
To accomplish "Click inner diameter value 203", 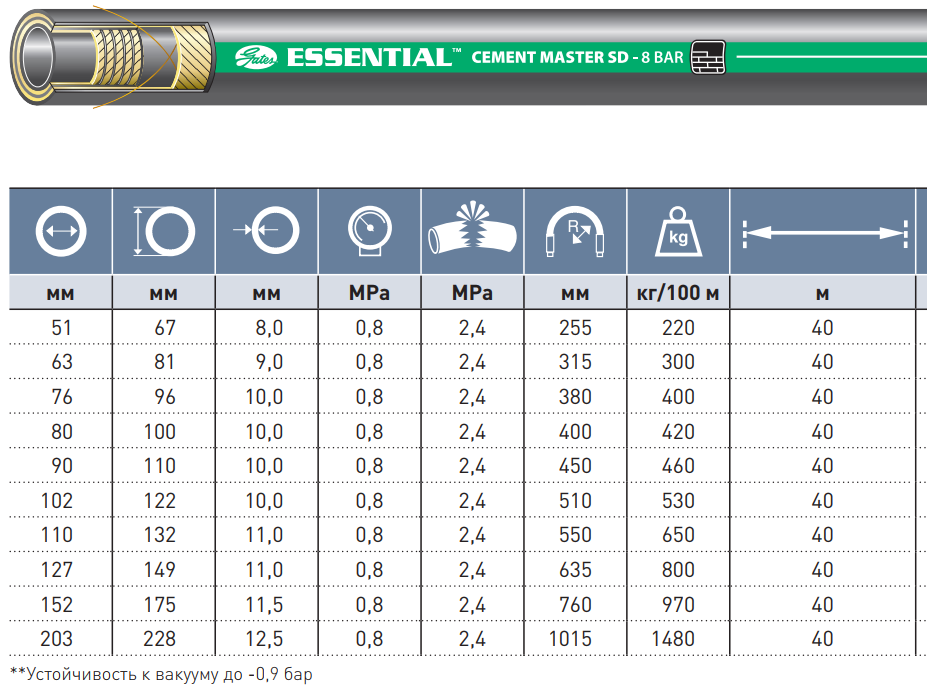I will point(57,639).
